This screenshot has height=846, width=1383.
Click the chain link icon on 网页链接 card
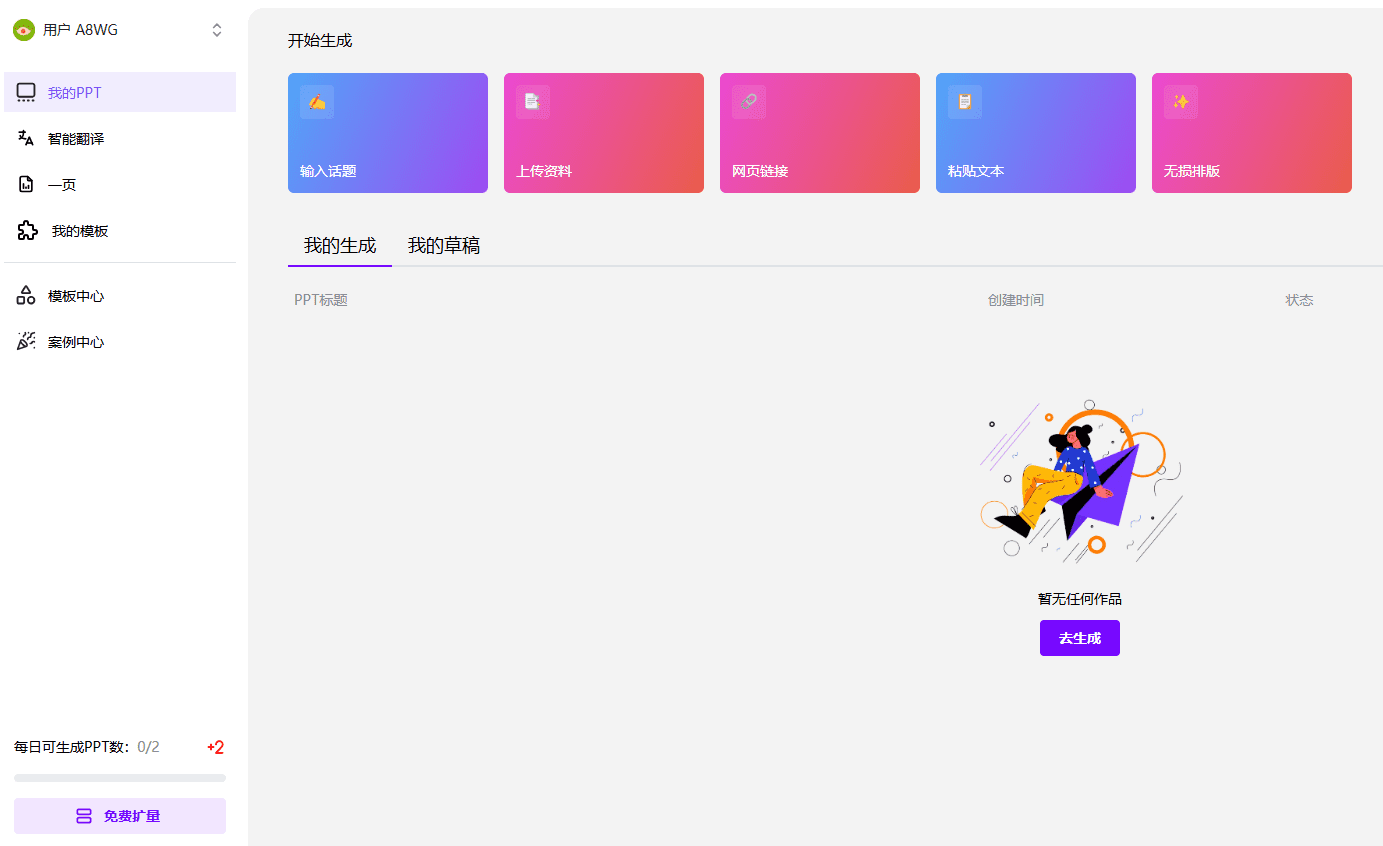(x=749, y=102)
